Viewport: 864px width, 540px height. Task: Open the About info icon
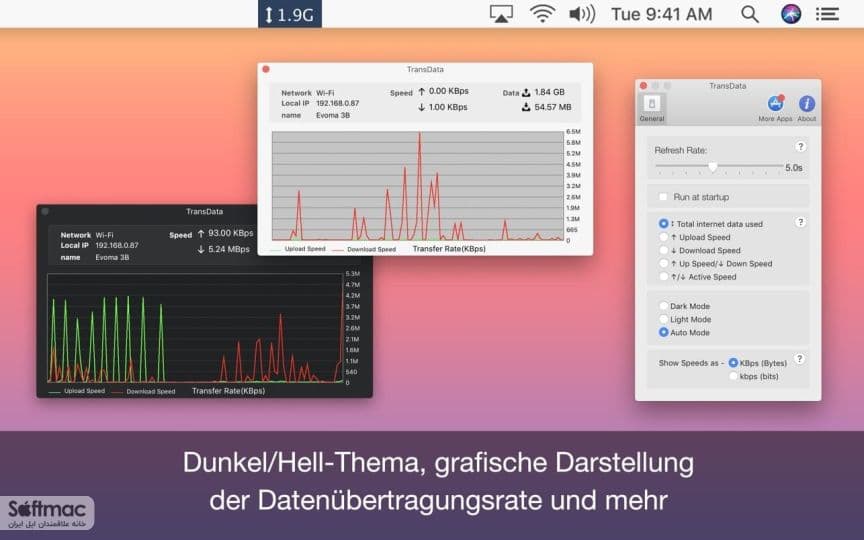point(807,108)
